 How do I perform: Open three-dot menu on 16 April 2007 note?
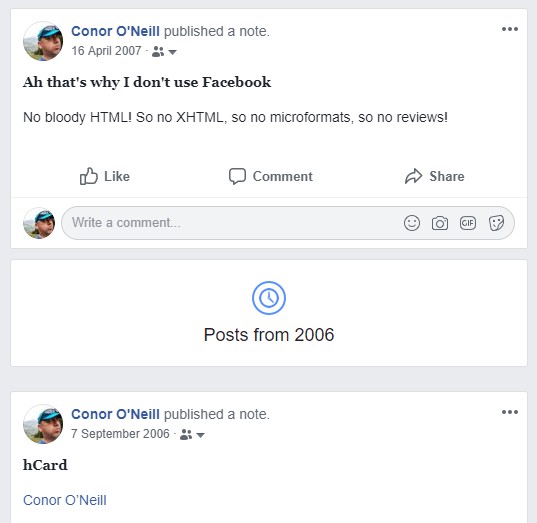tap(510, 29)
